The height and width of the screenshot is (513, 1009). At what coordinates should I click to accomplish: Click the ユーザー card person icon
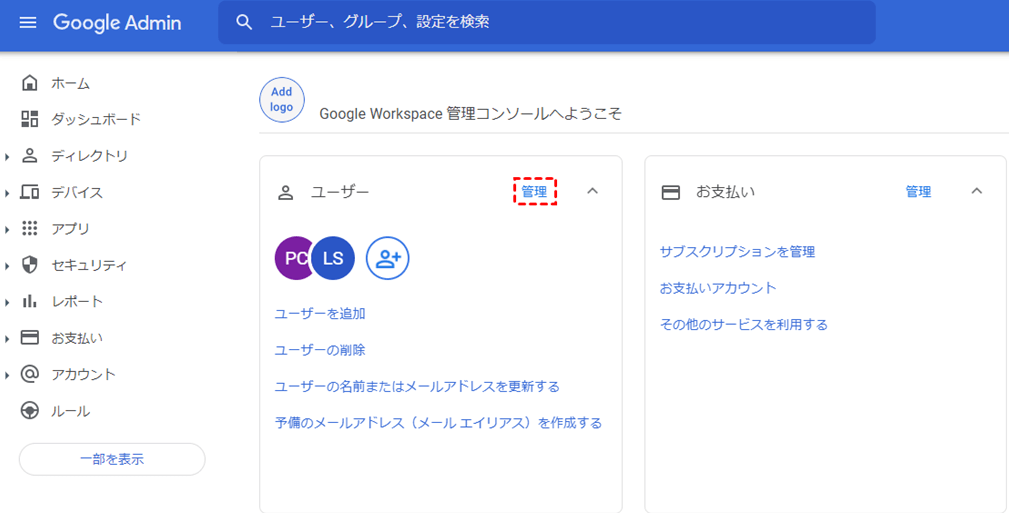tap(286, 192)
